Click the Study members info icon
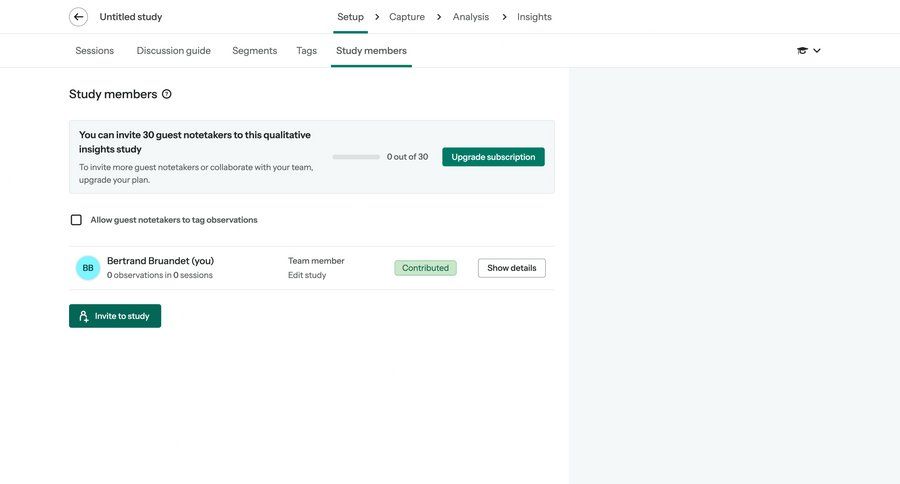The image size is (900, 484). pyautogui.click(x=167, y=94)
